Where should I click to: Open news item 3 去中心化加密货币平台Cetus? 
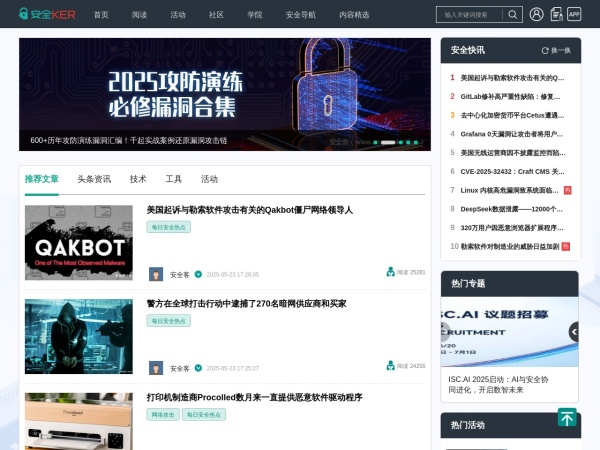[512, 115]
